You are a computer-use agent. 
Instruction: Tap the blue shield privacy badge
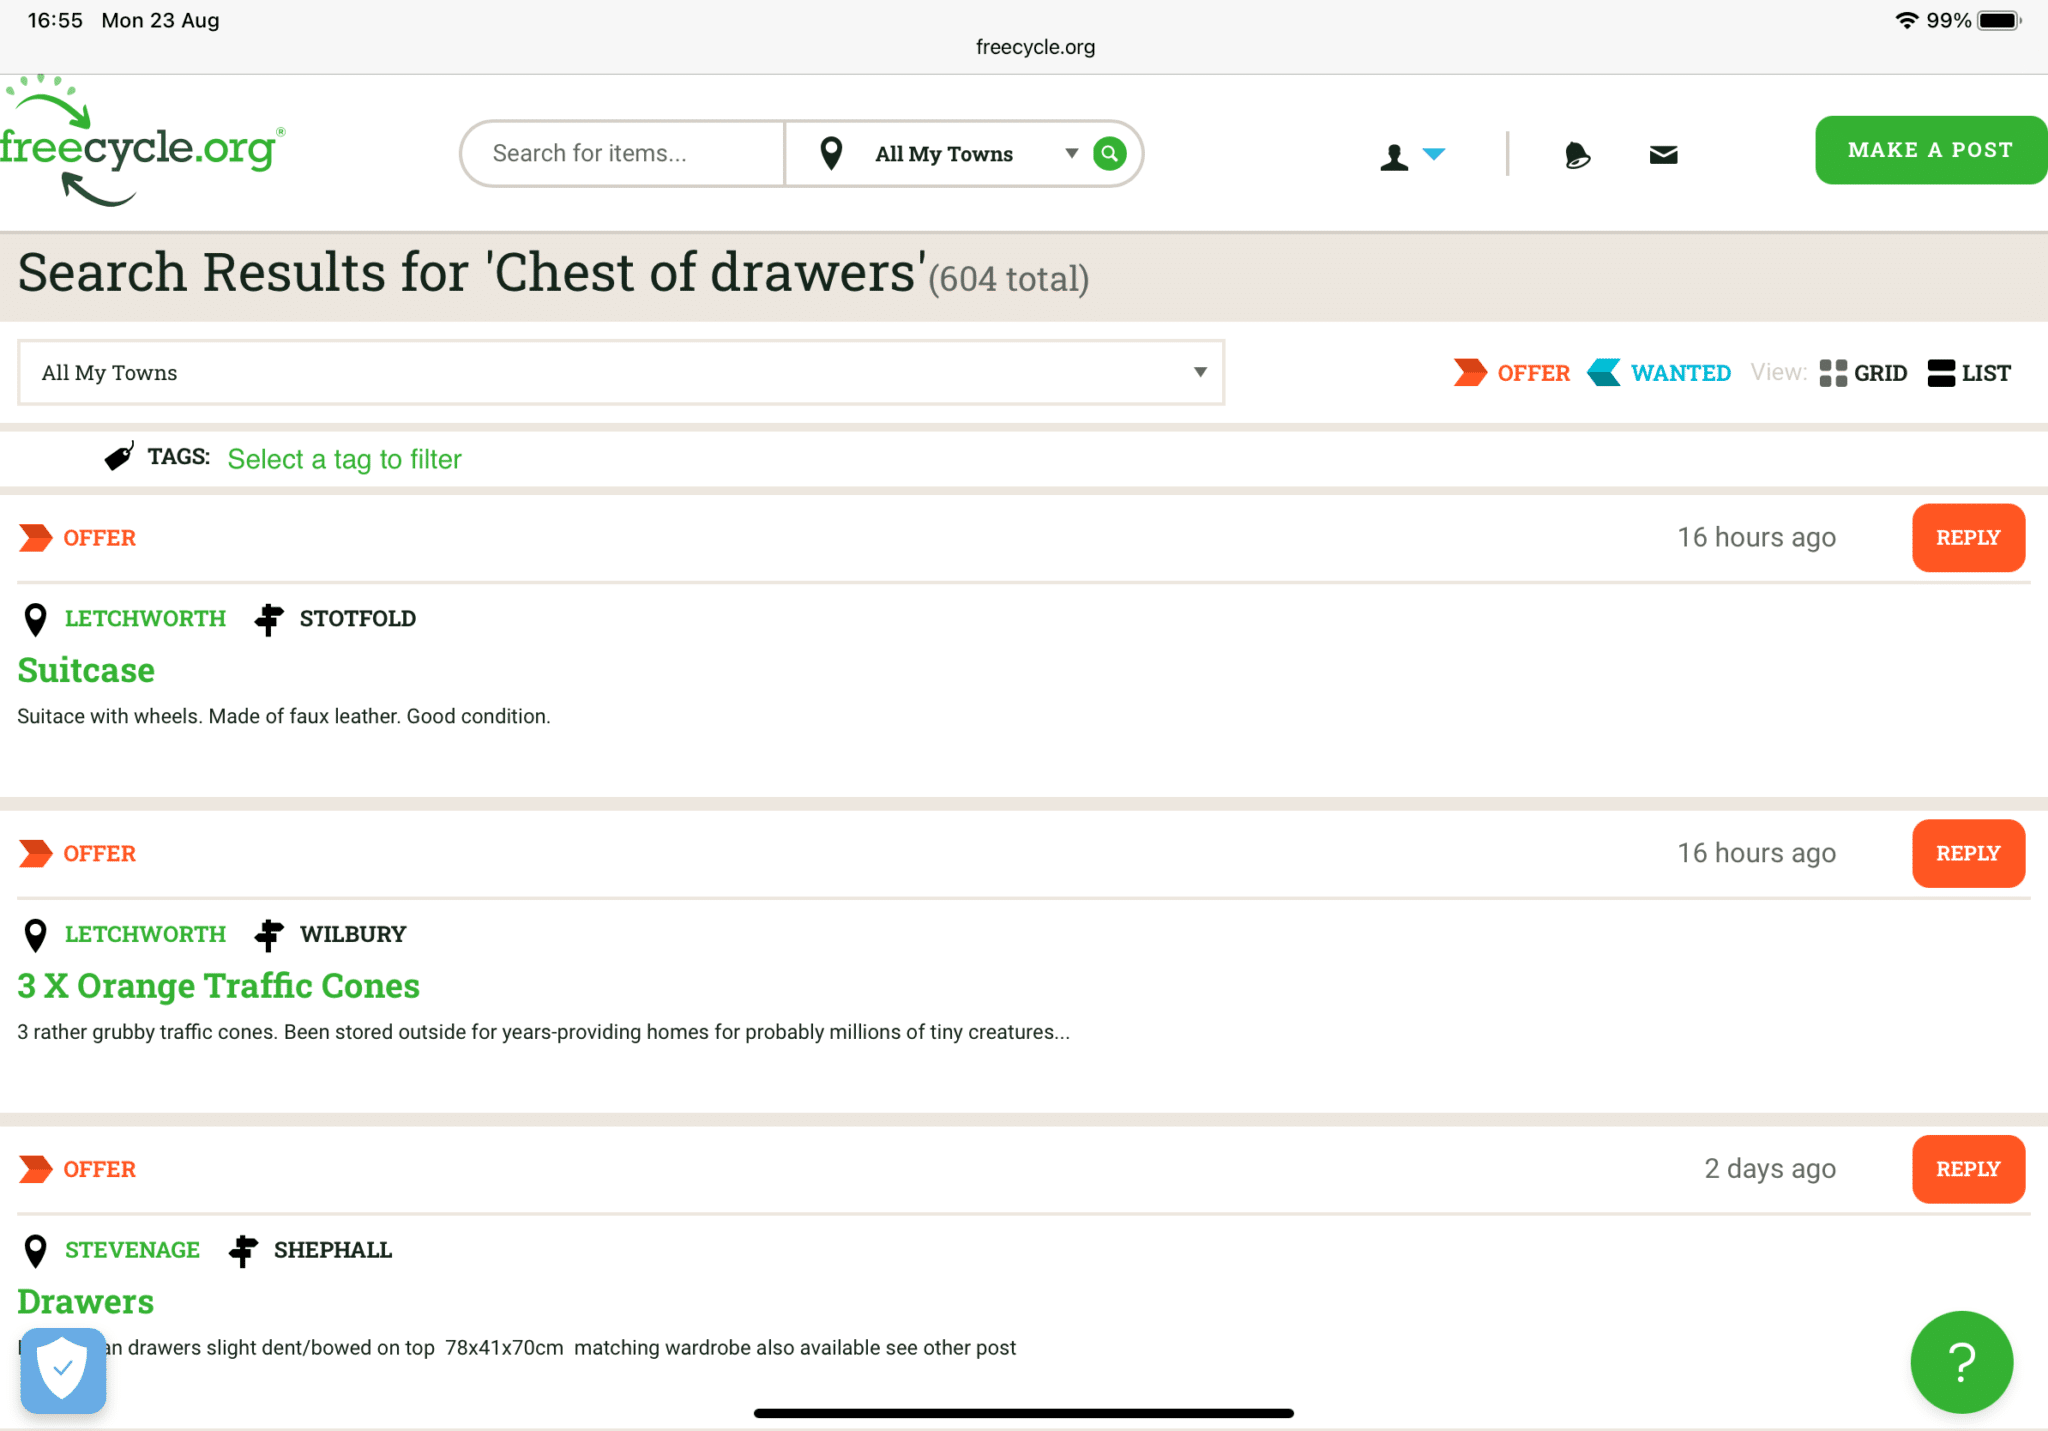(63, 1369)
